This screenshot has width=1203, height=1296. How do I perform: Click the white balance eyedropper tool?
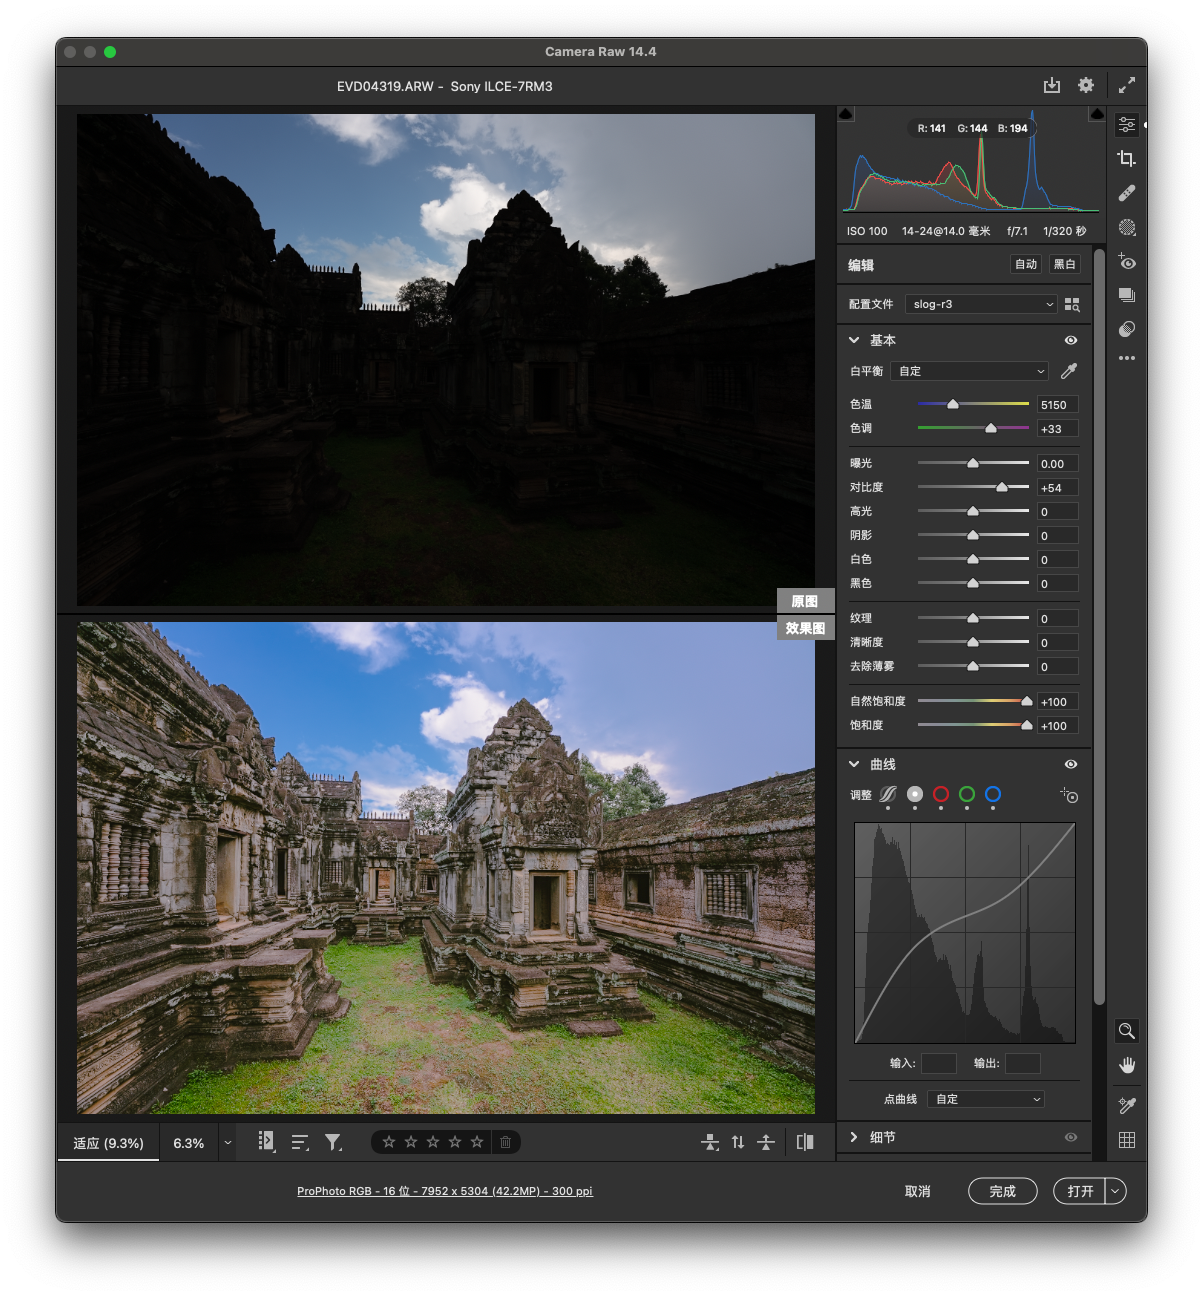pos(1068,371)
